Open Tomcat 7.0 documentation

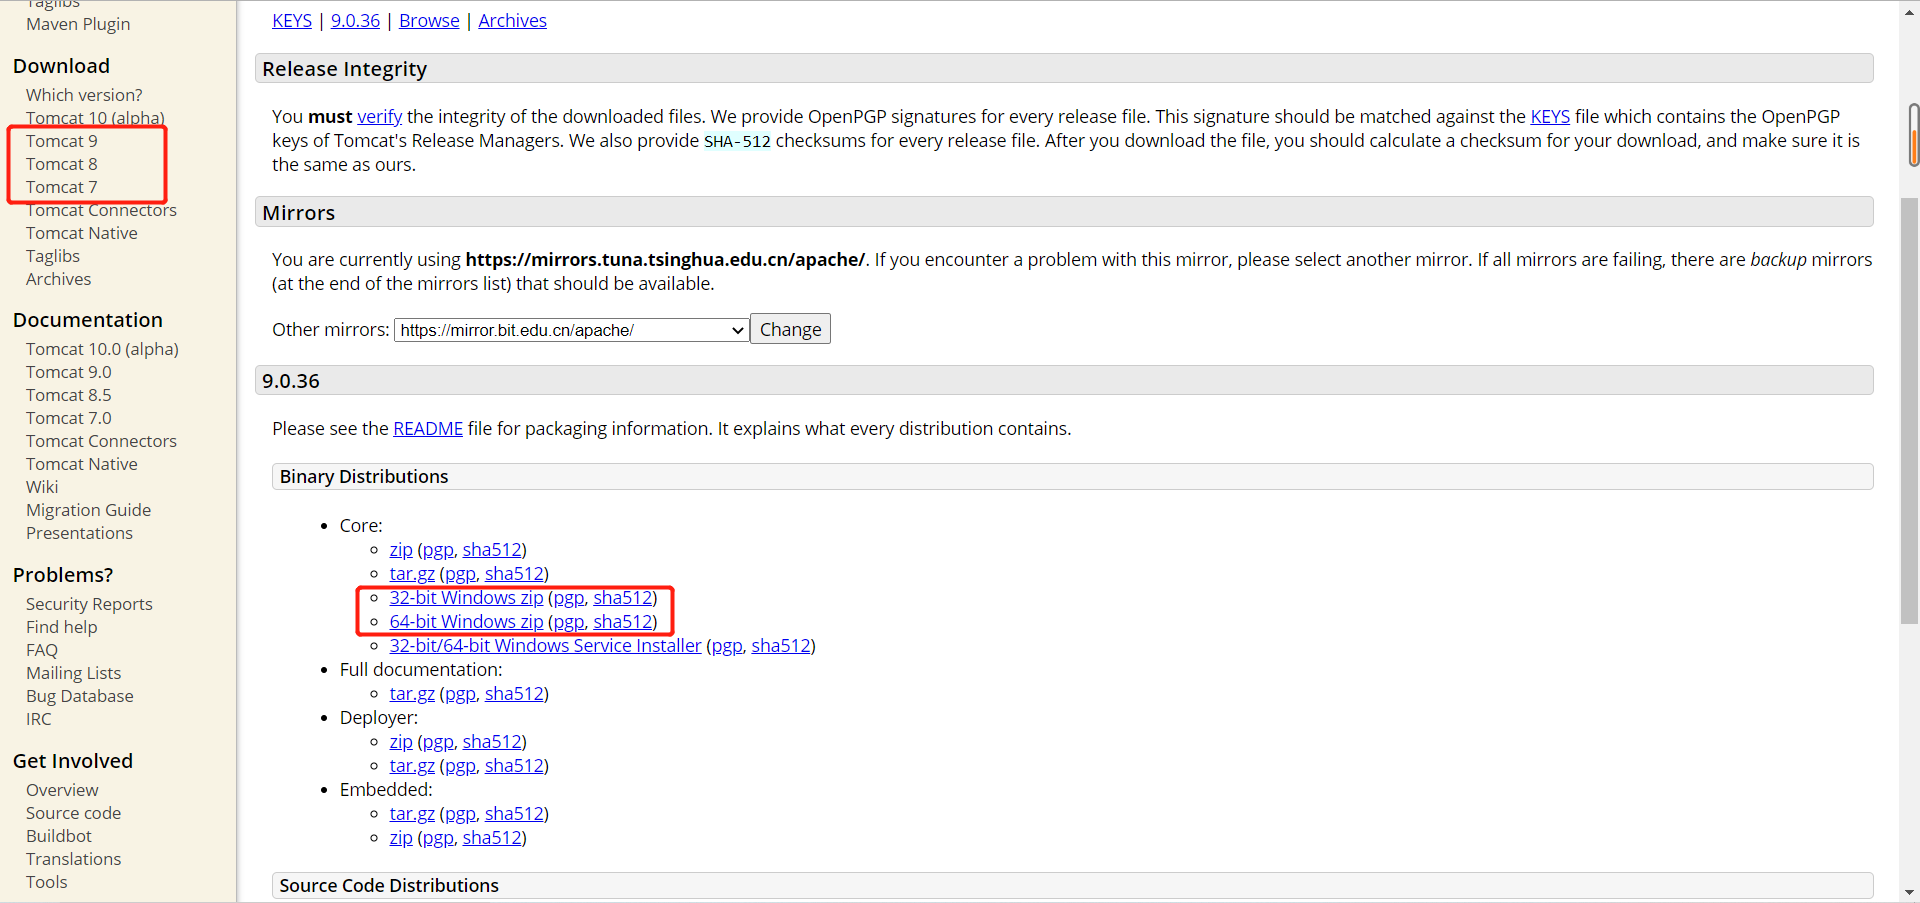pos(69,418)
